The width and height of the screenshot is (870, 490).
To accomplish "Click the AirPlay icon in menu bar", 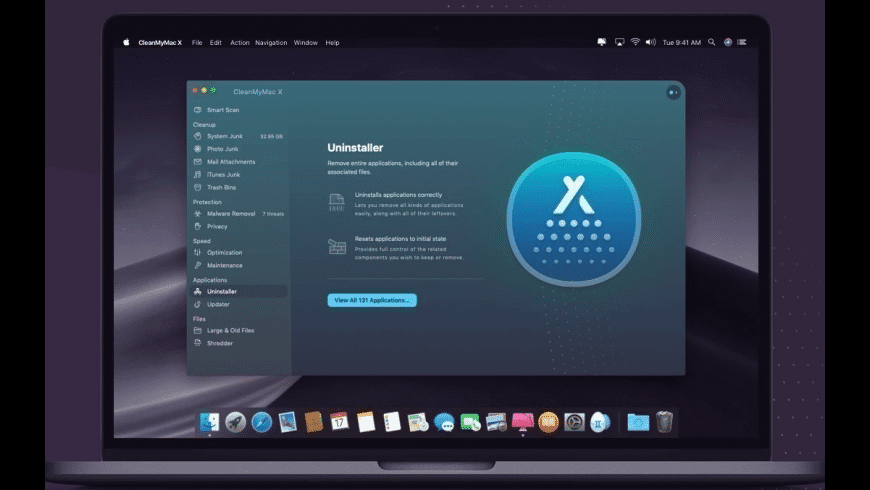I will [x=619, y=42].
